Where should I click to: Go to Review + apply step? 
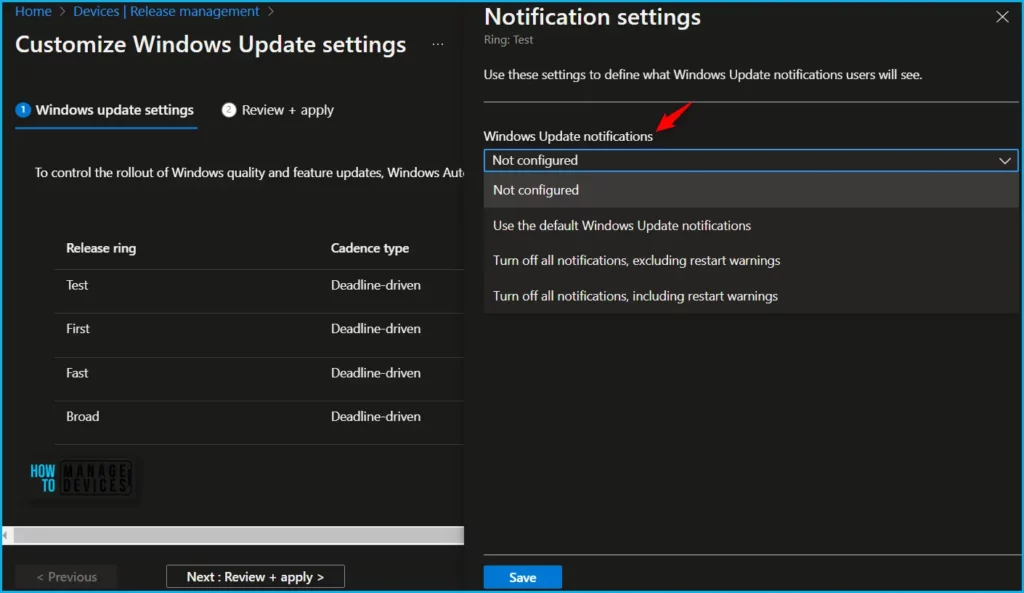[278, 110]
